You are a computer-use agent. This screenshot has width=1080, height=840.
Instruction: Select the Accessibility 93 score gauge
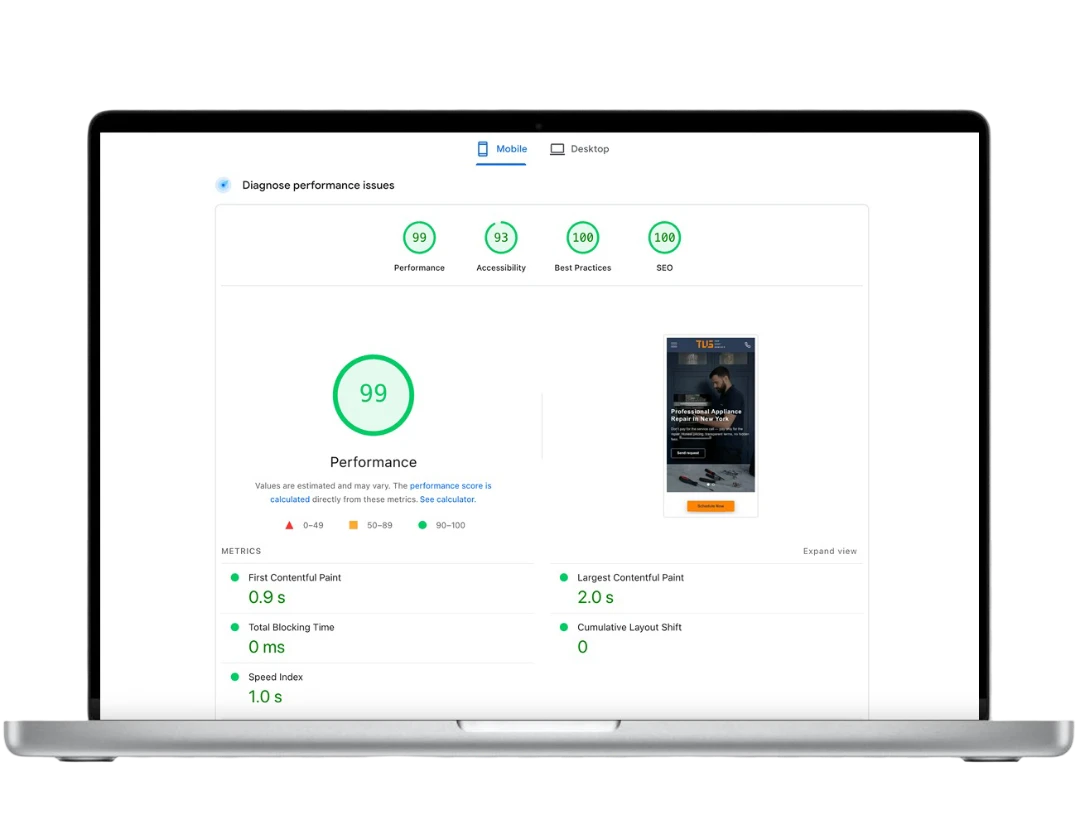[x=501, y=238]
